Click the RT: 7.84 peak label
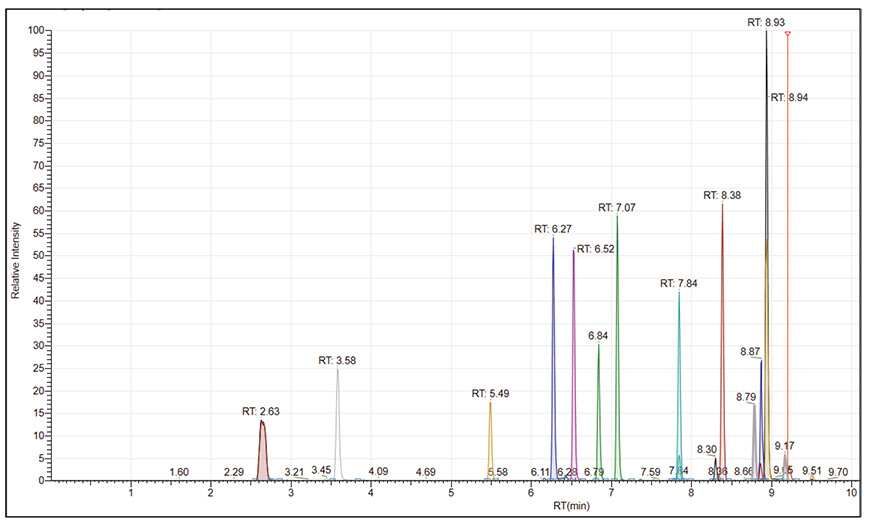The width and height of the screenshot is (870, 525). click(680, 284)
